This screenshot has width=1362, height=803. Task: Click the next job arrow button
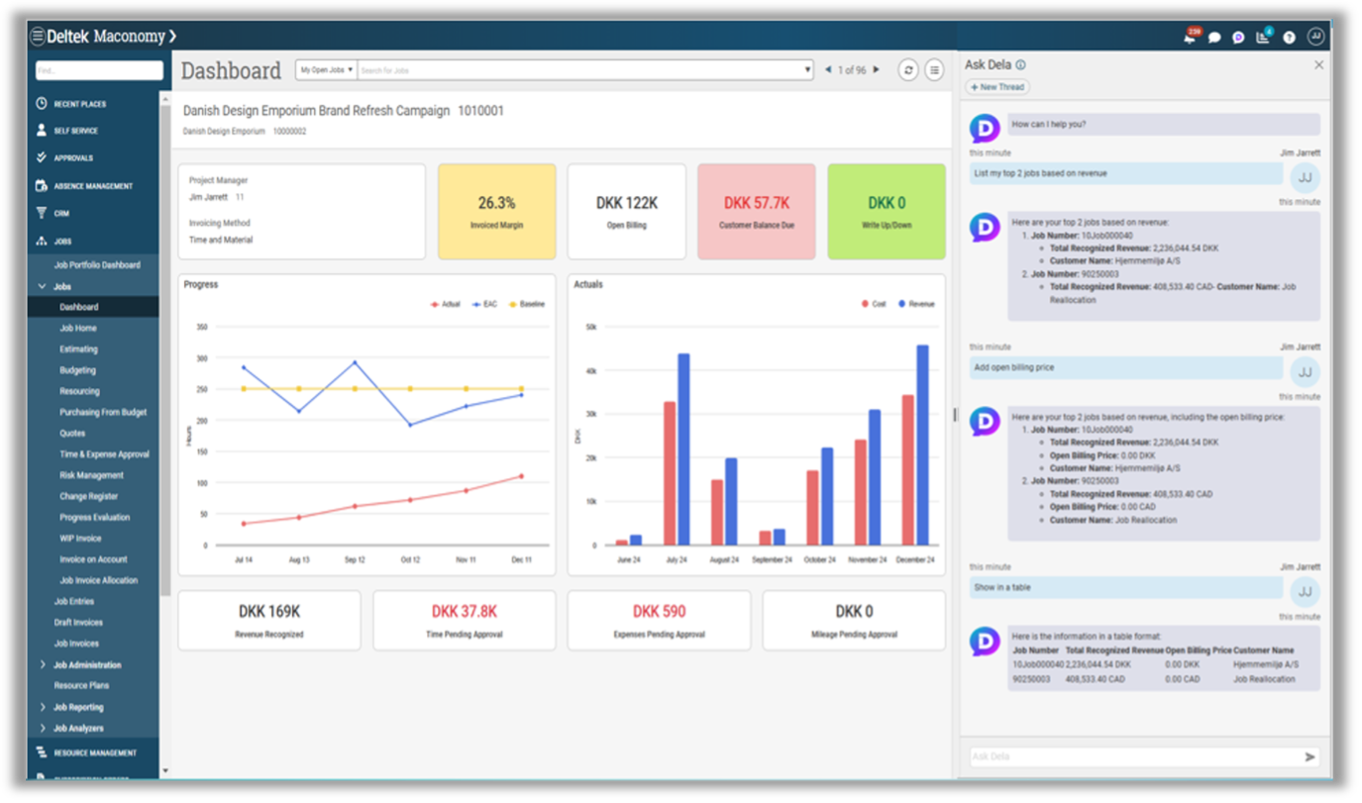(875, 70)
